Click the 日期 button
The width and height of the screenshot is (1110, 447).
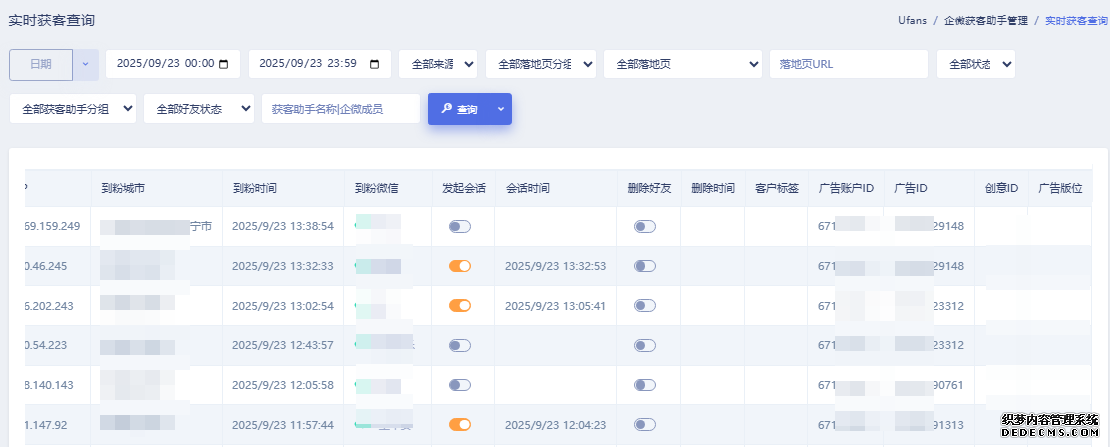tap(41, 64)
